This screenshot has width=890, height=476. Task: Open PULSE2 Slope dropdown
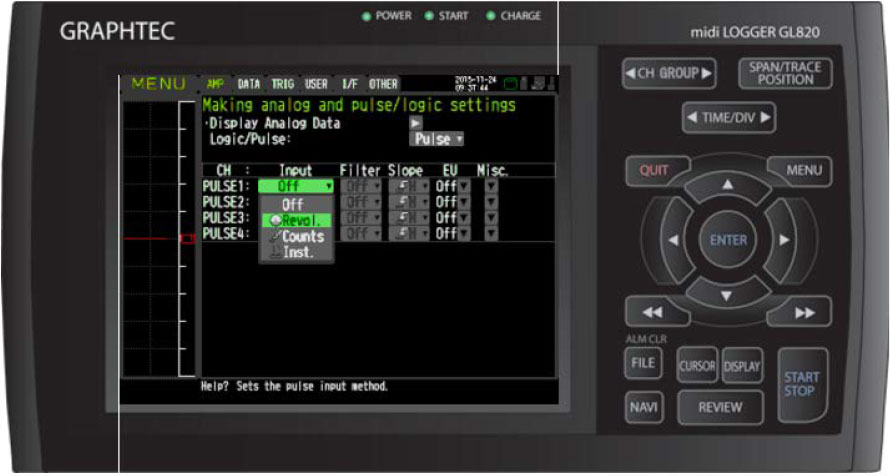[x=409, y=202]
